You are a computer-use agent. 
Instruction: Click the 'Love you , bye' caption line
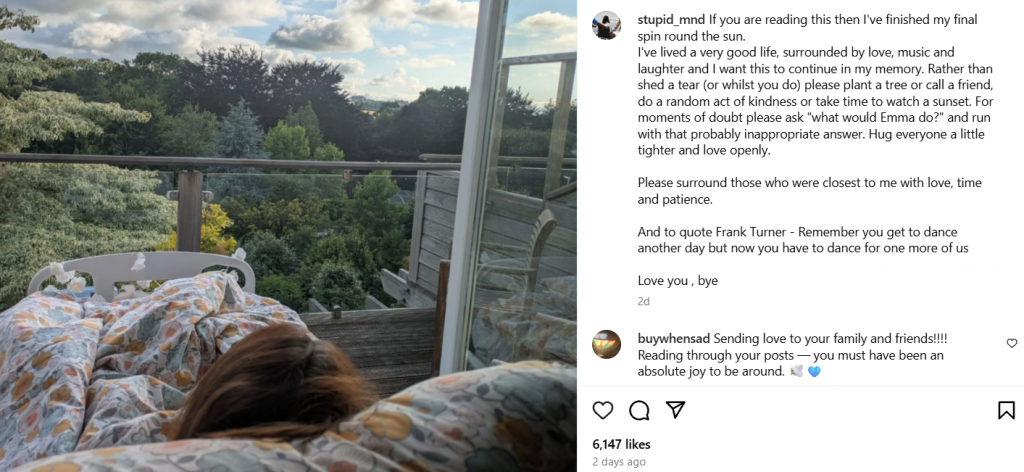[x=677, y=281]
